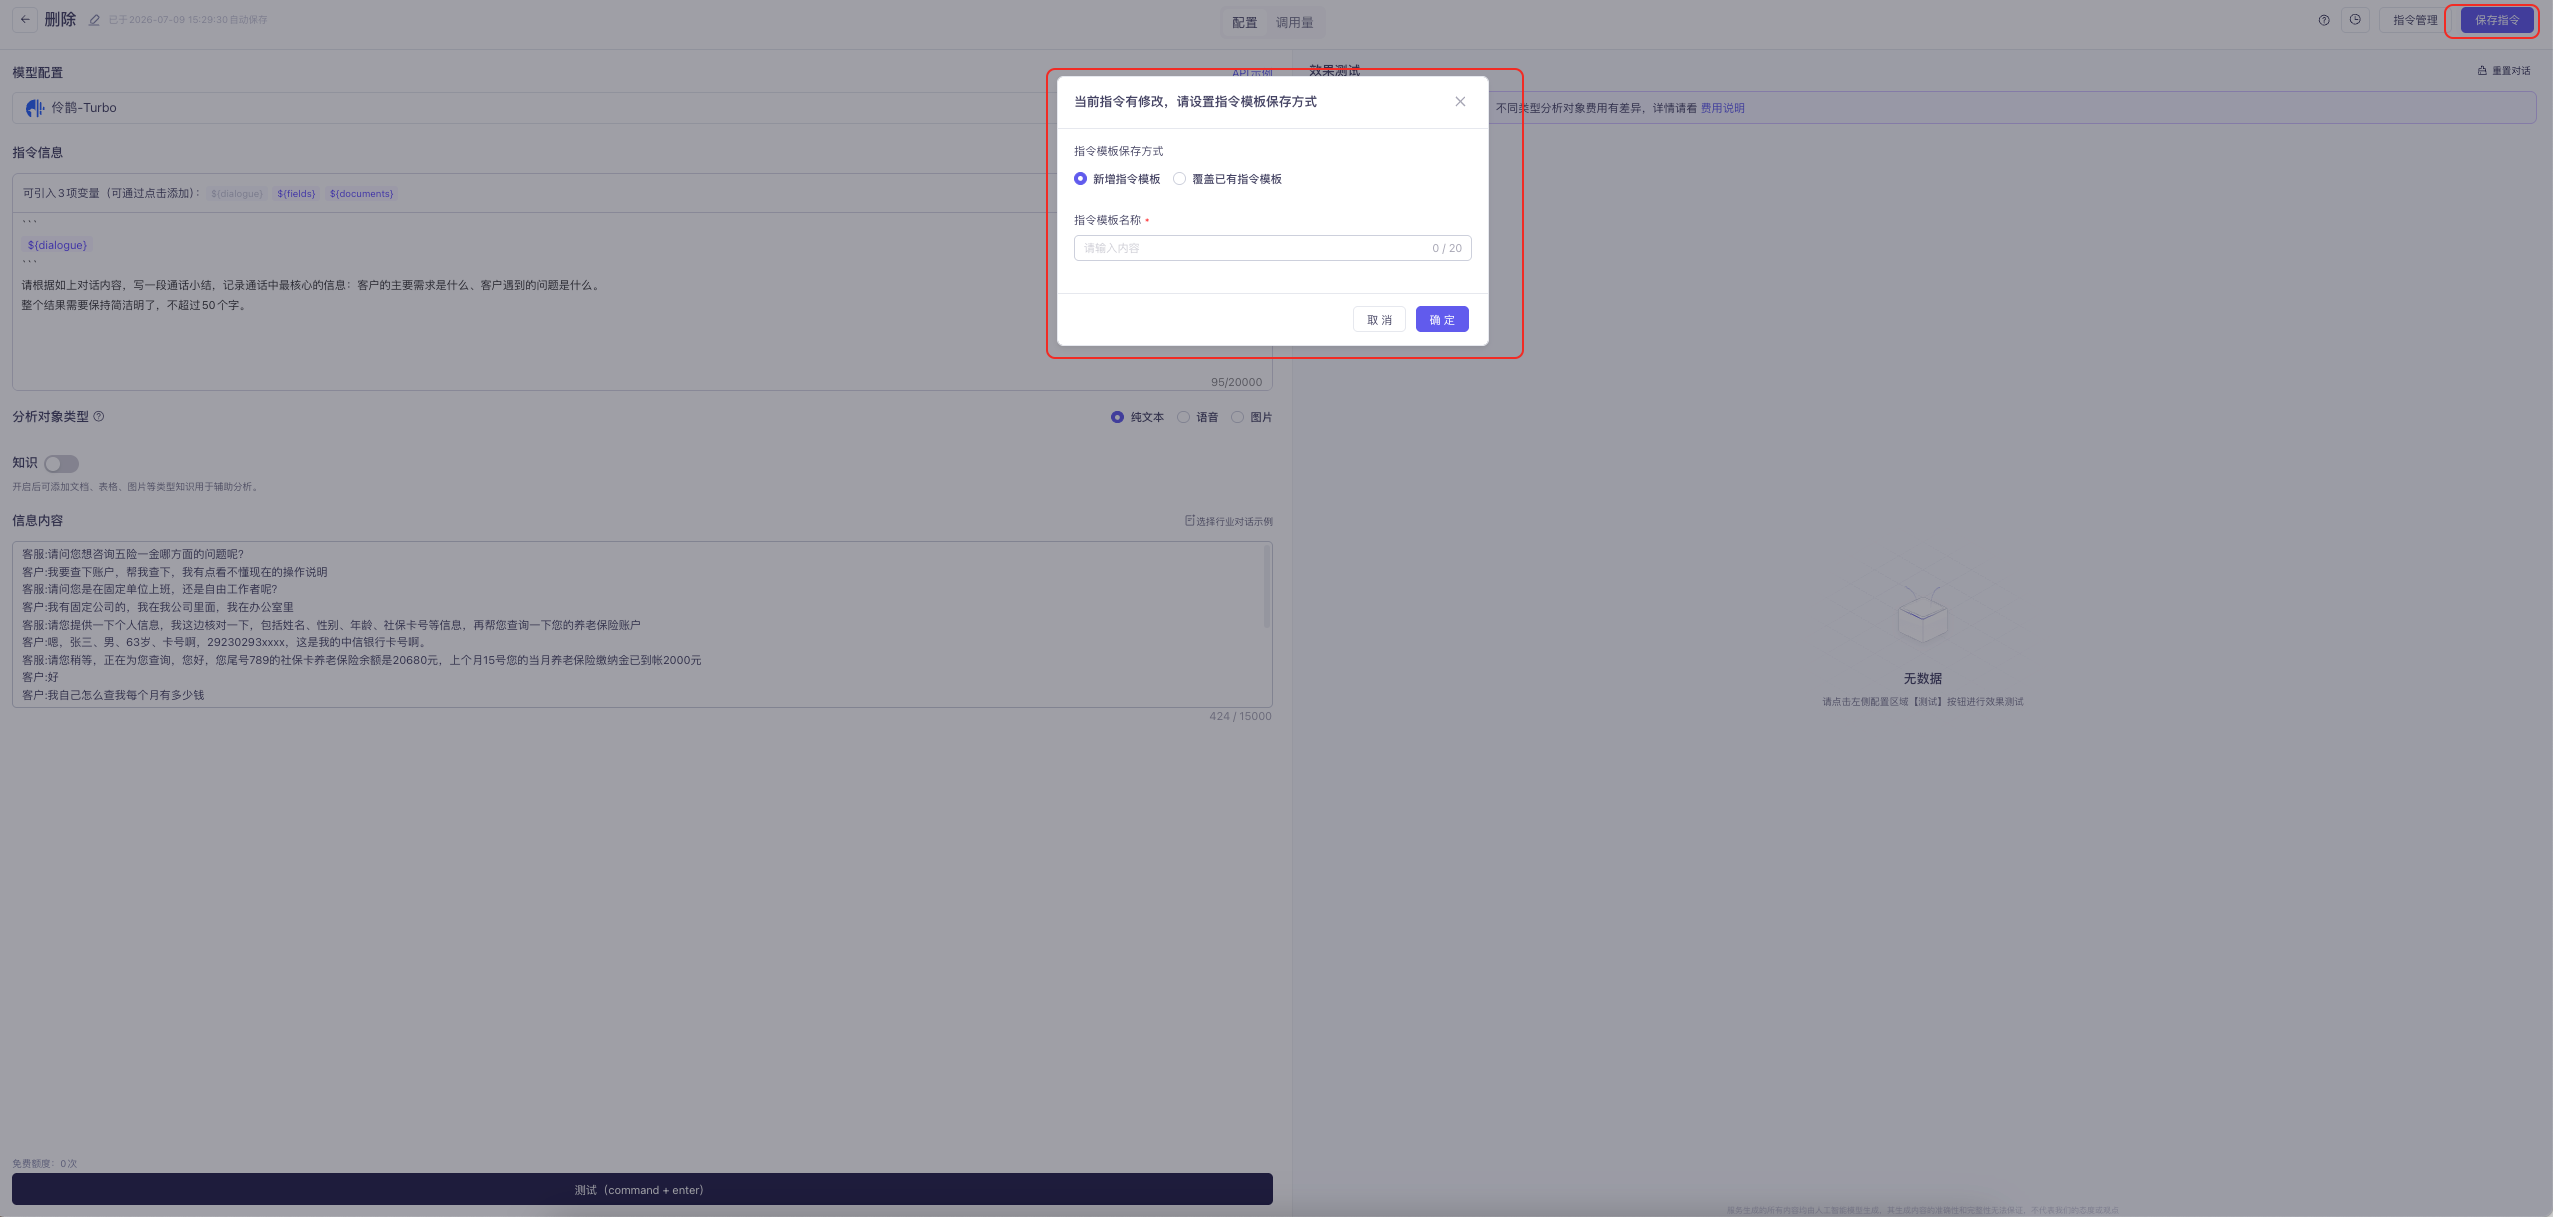
Task: Go back with the left arrow icon
Action: [x=25, y=19]
